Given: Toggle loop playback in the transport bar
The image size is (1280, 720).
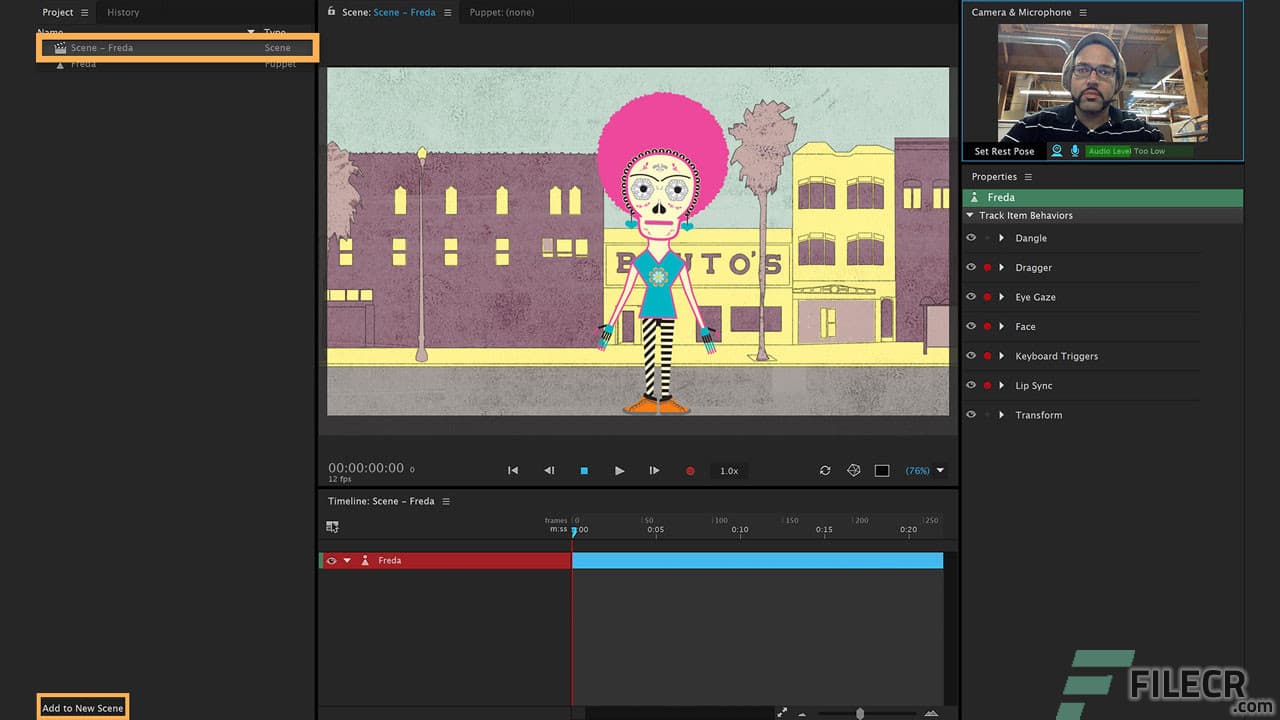Looking at the screenshot, I should pos(824,470).
